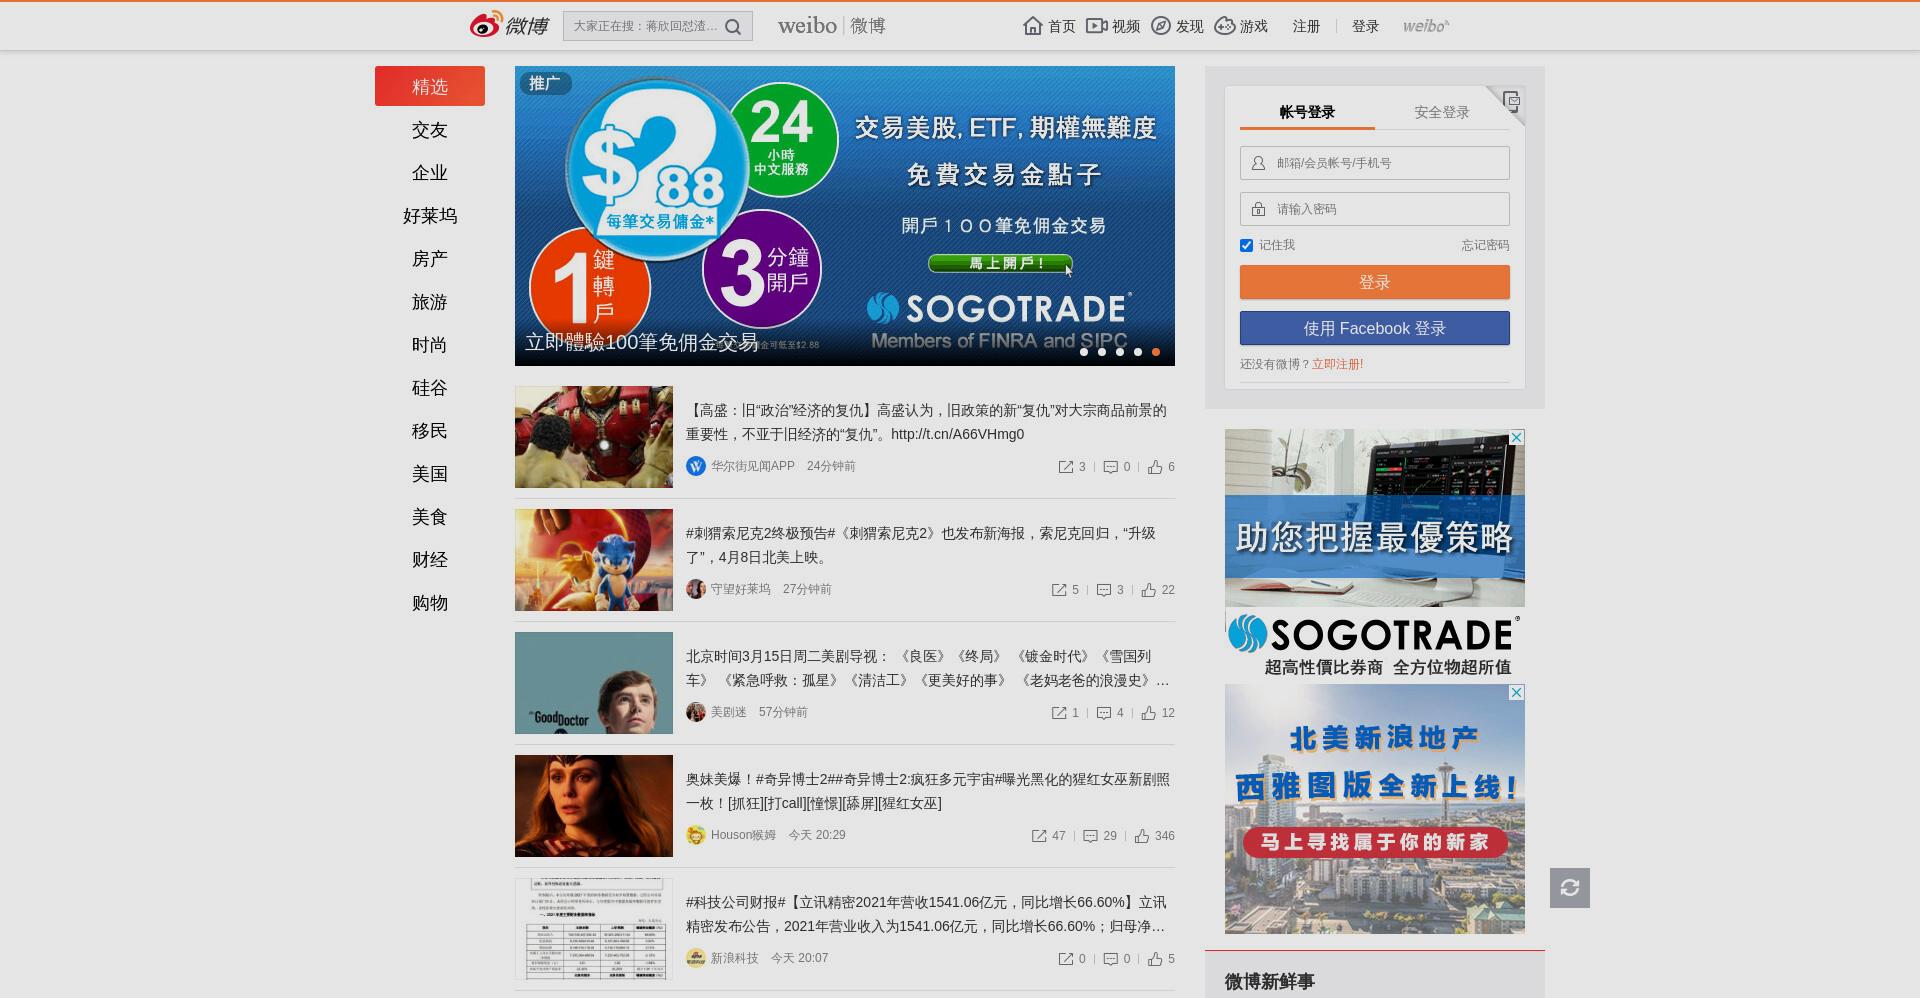Viewport: 1920px width, 998px height.
Task: Select the last orange carousel dot
Action: point(1156,352)
